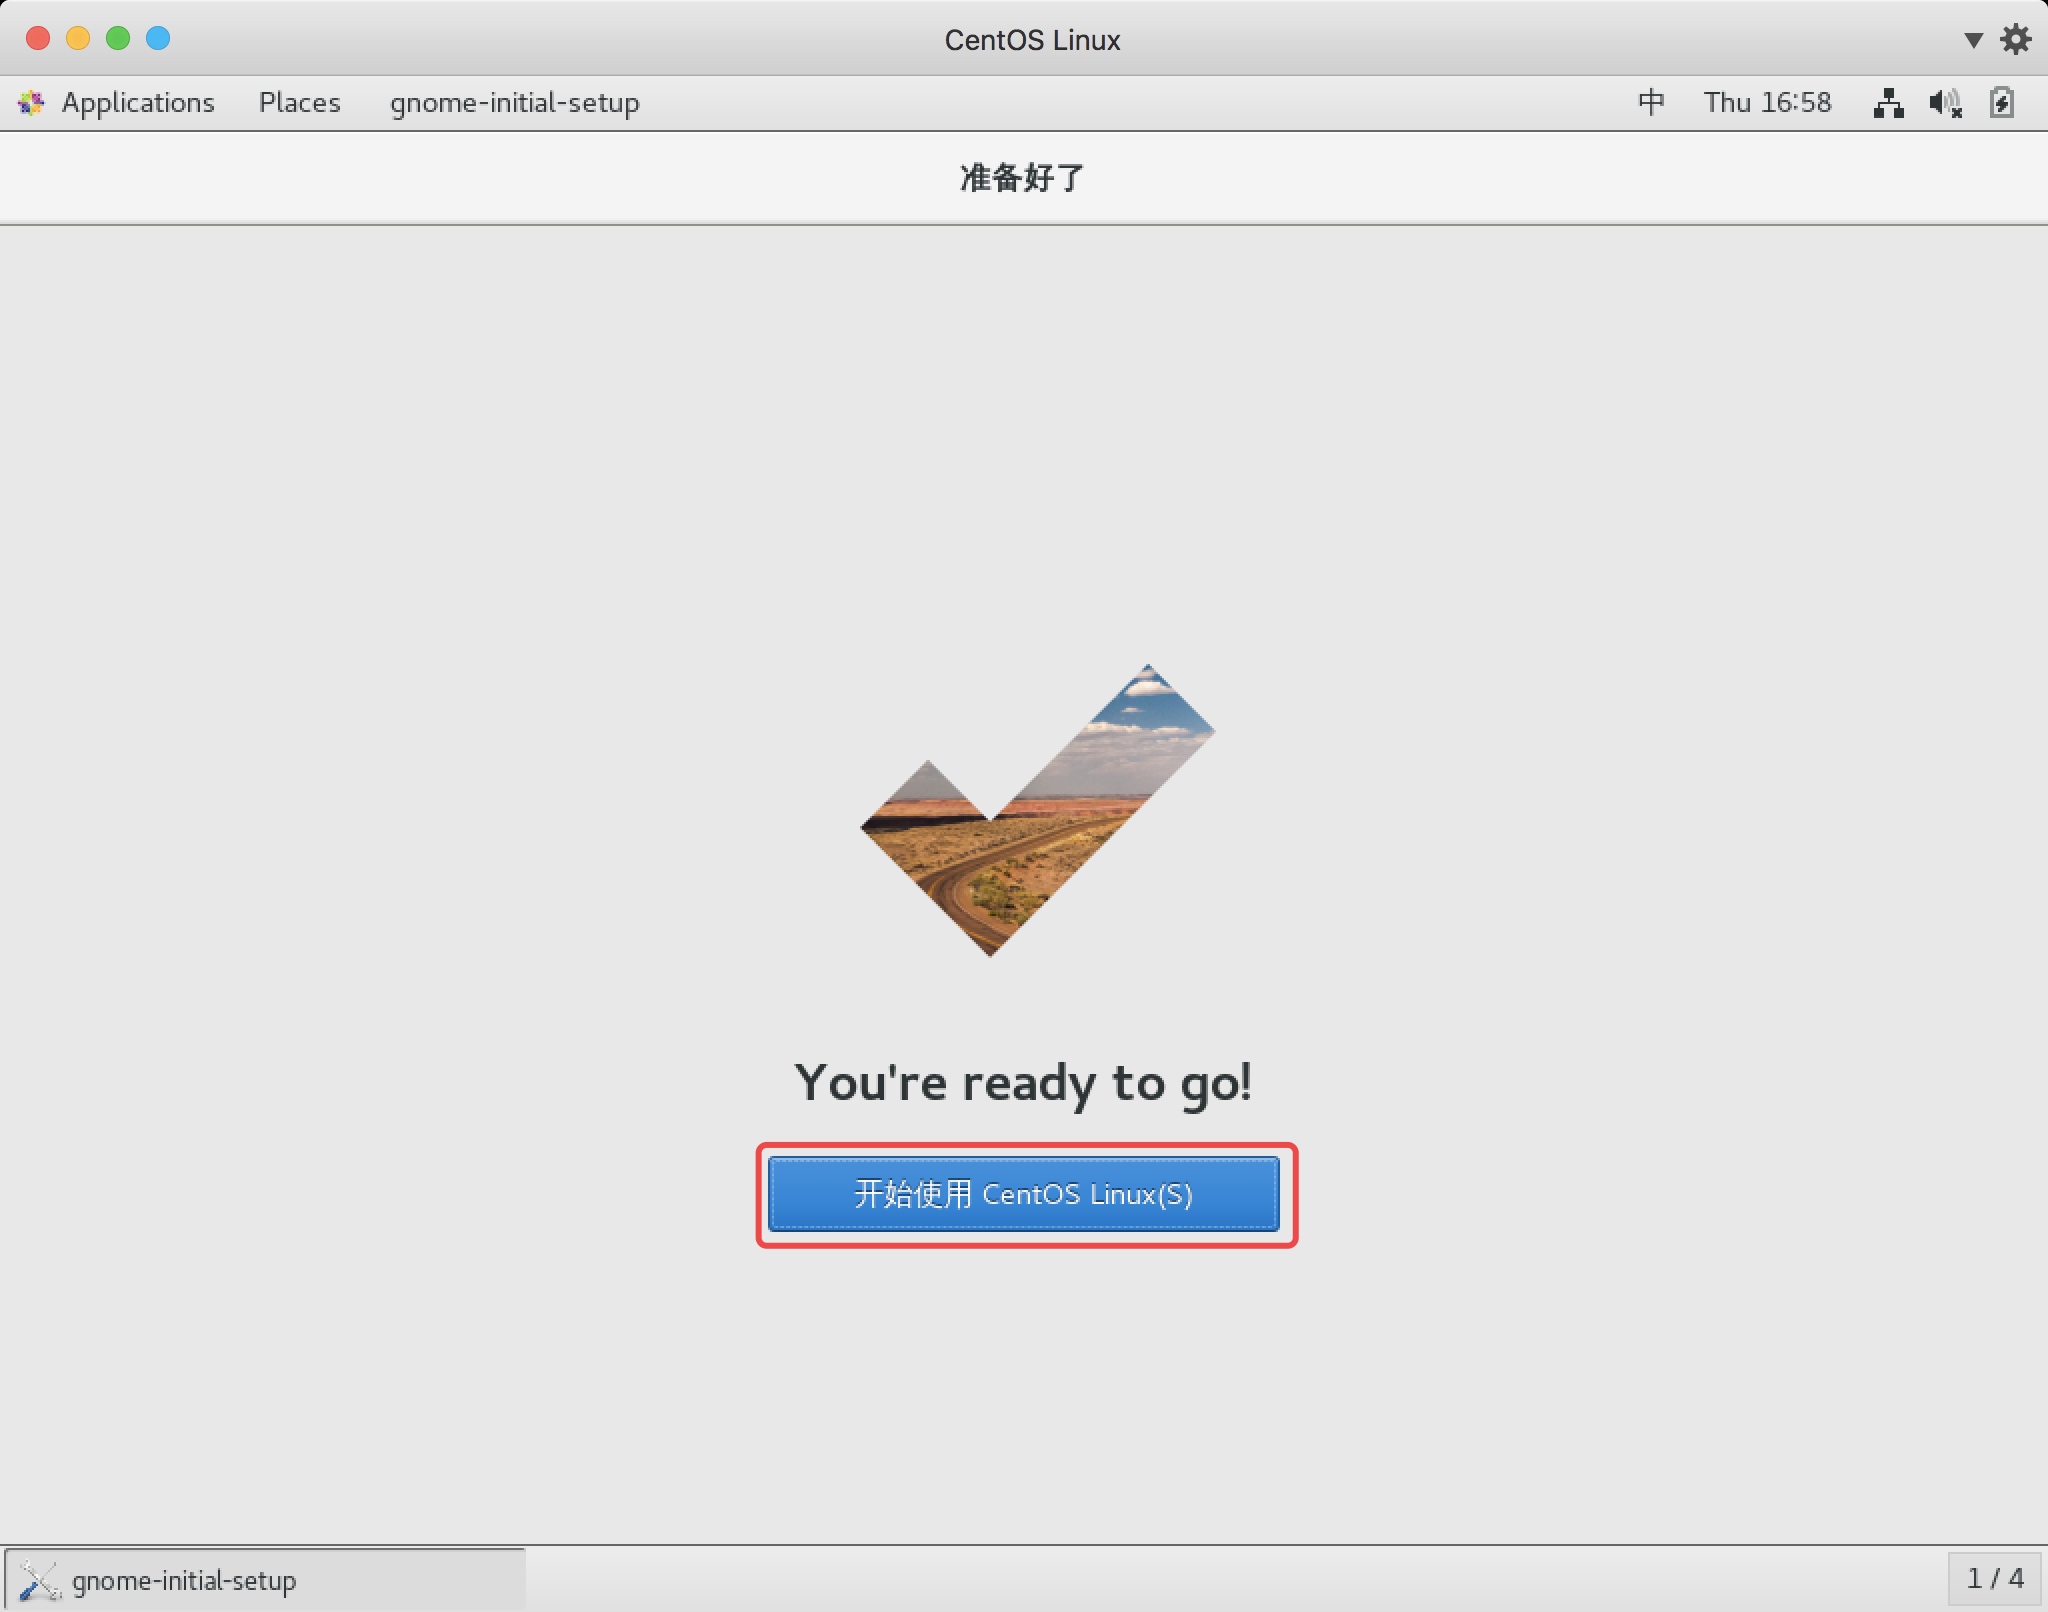Open the Places menu
This screenshot has width=2048, height=1612.
click(299, 102)
